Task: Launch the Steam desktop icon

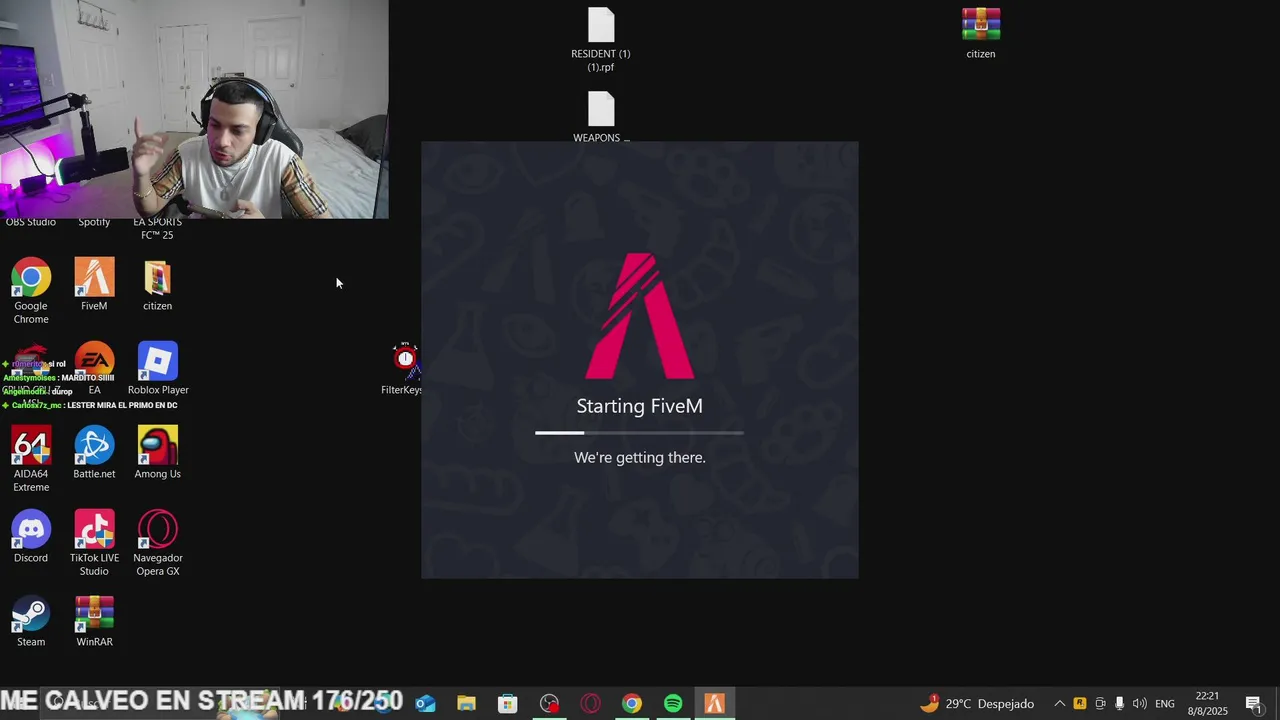Action: 31,621
